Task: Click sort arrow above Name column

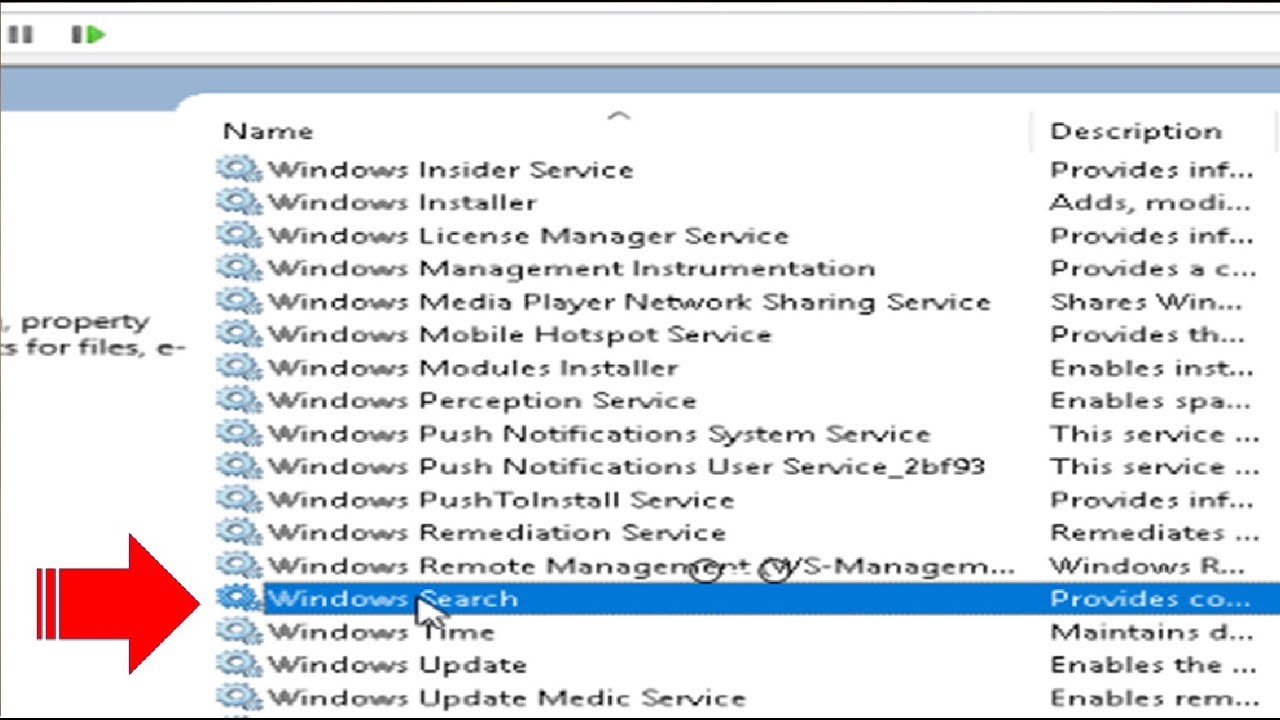Action: point(619,116)
